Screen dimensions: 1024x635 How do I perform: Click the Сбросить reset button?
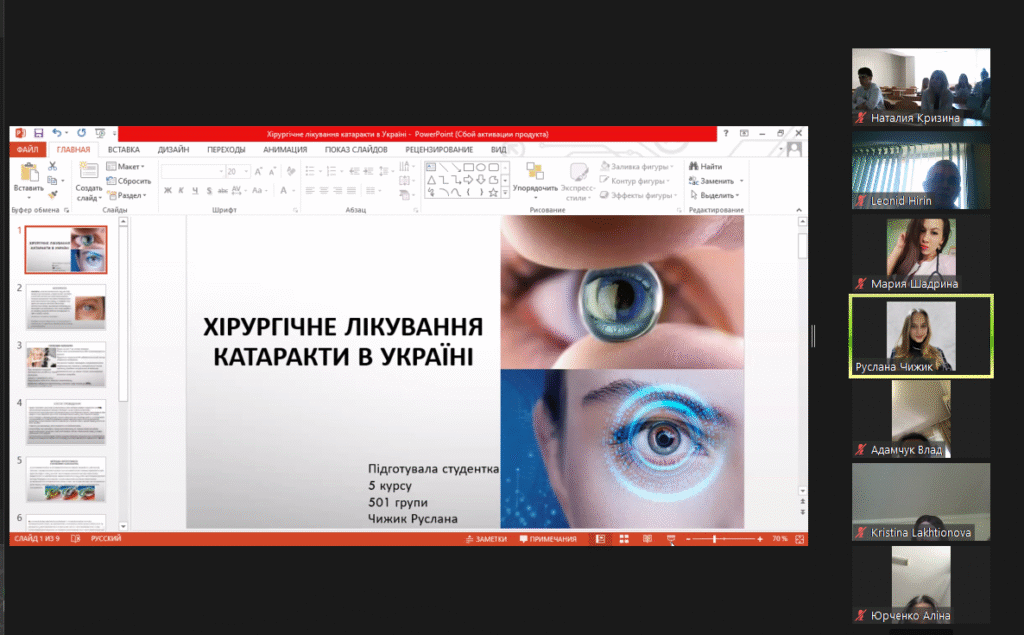click(129, 181)
